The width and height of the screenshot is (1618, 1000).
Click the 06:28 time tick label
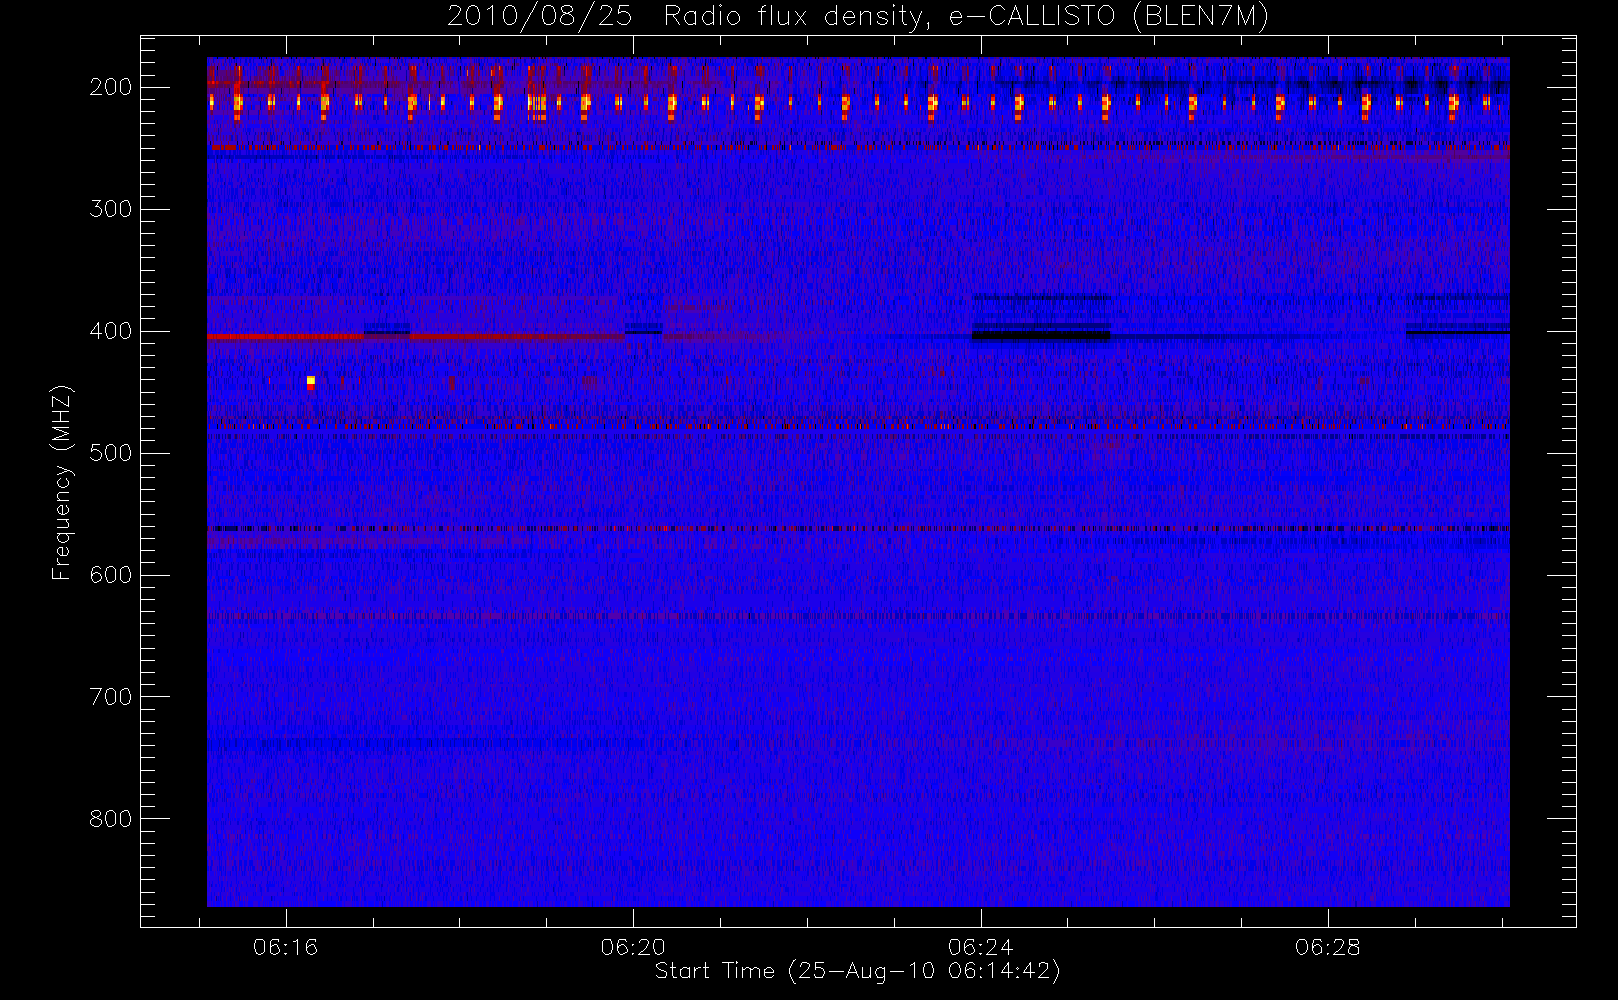(x=1328, y=947)
